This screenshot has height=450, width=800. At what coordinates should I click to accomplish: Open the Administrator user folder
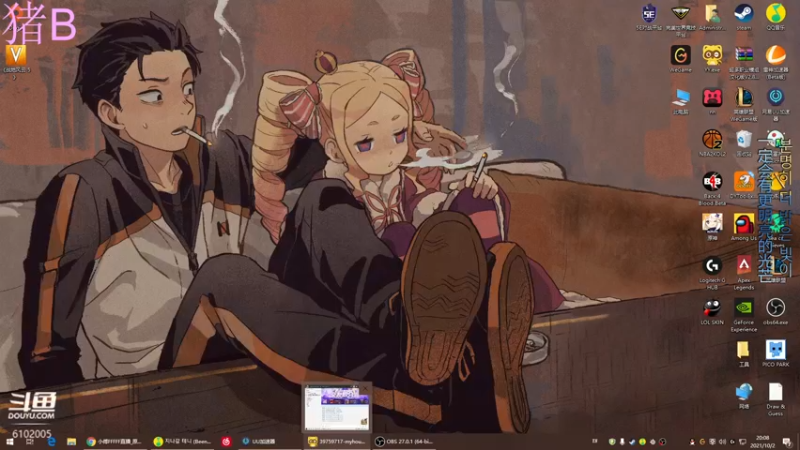712,16
